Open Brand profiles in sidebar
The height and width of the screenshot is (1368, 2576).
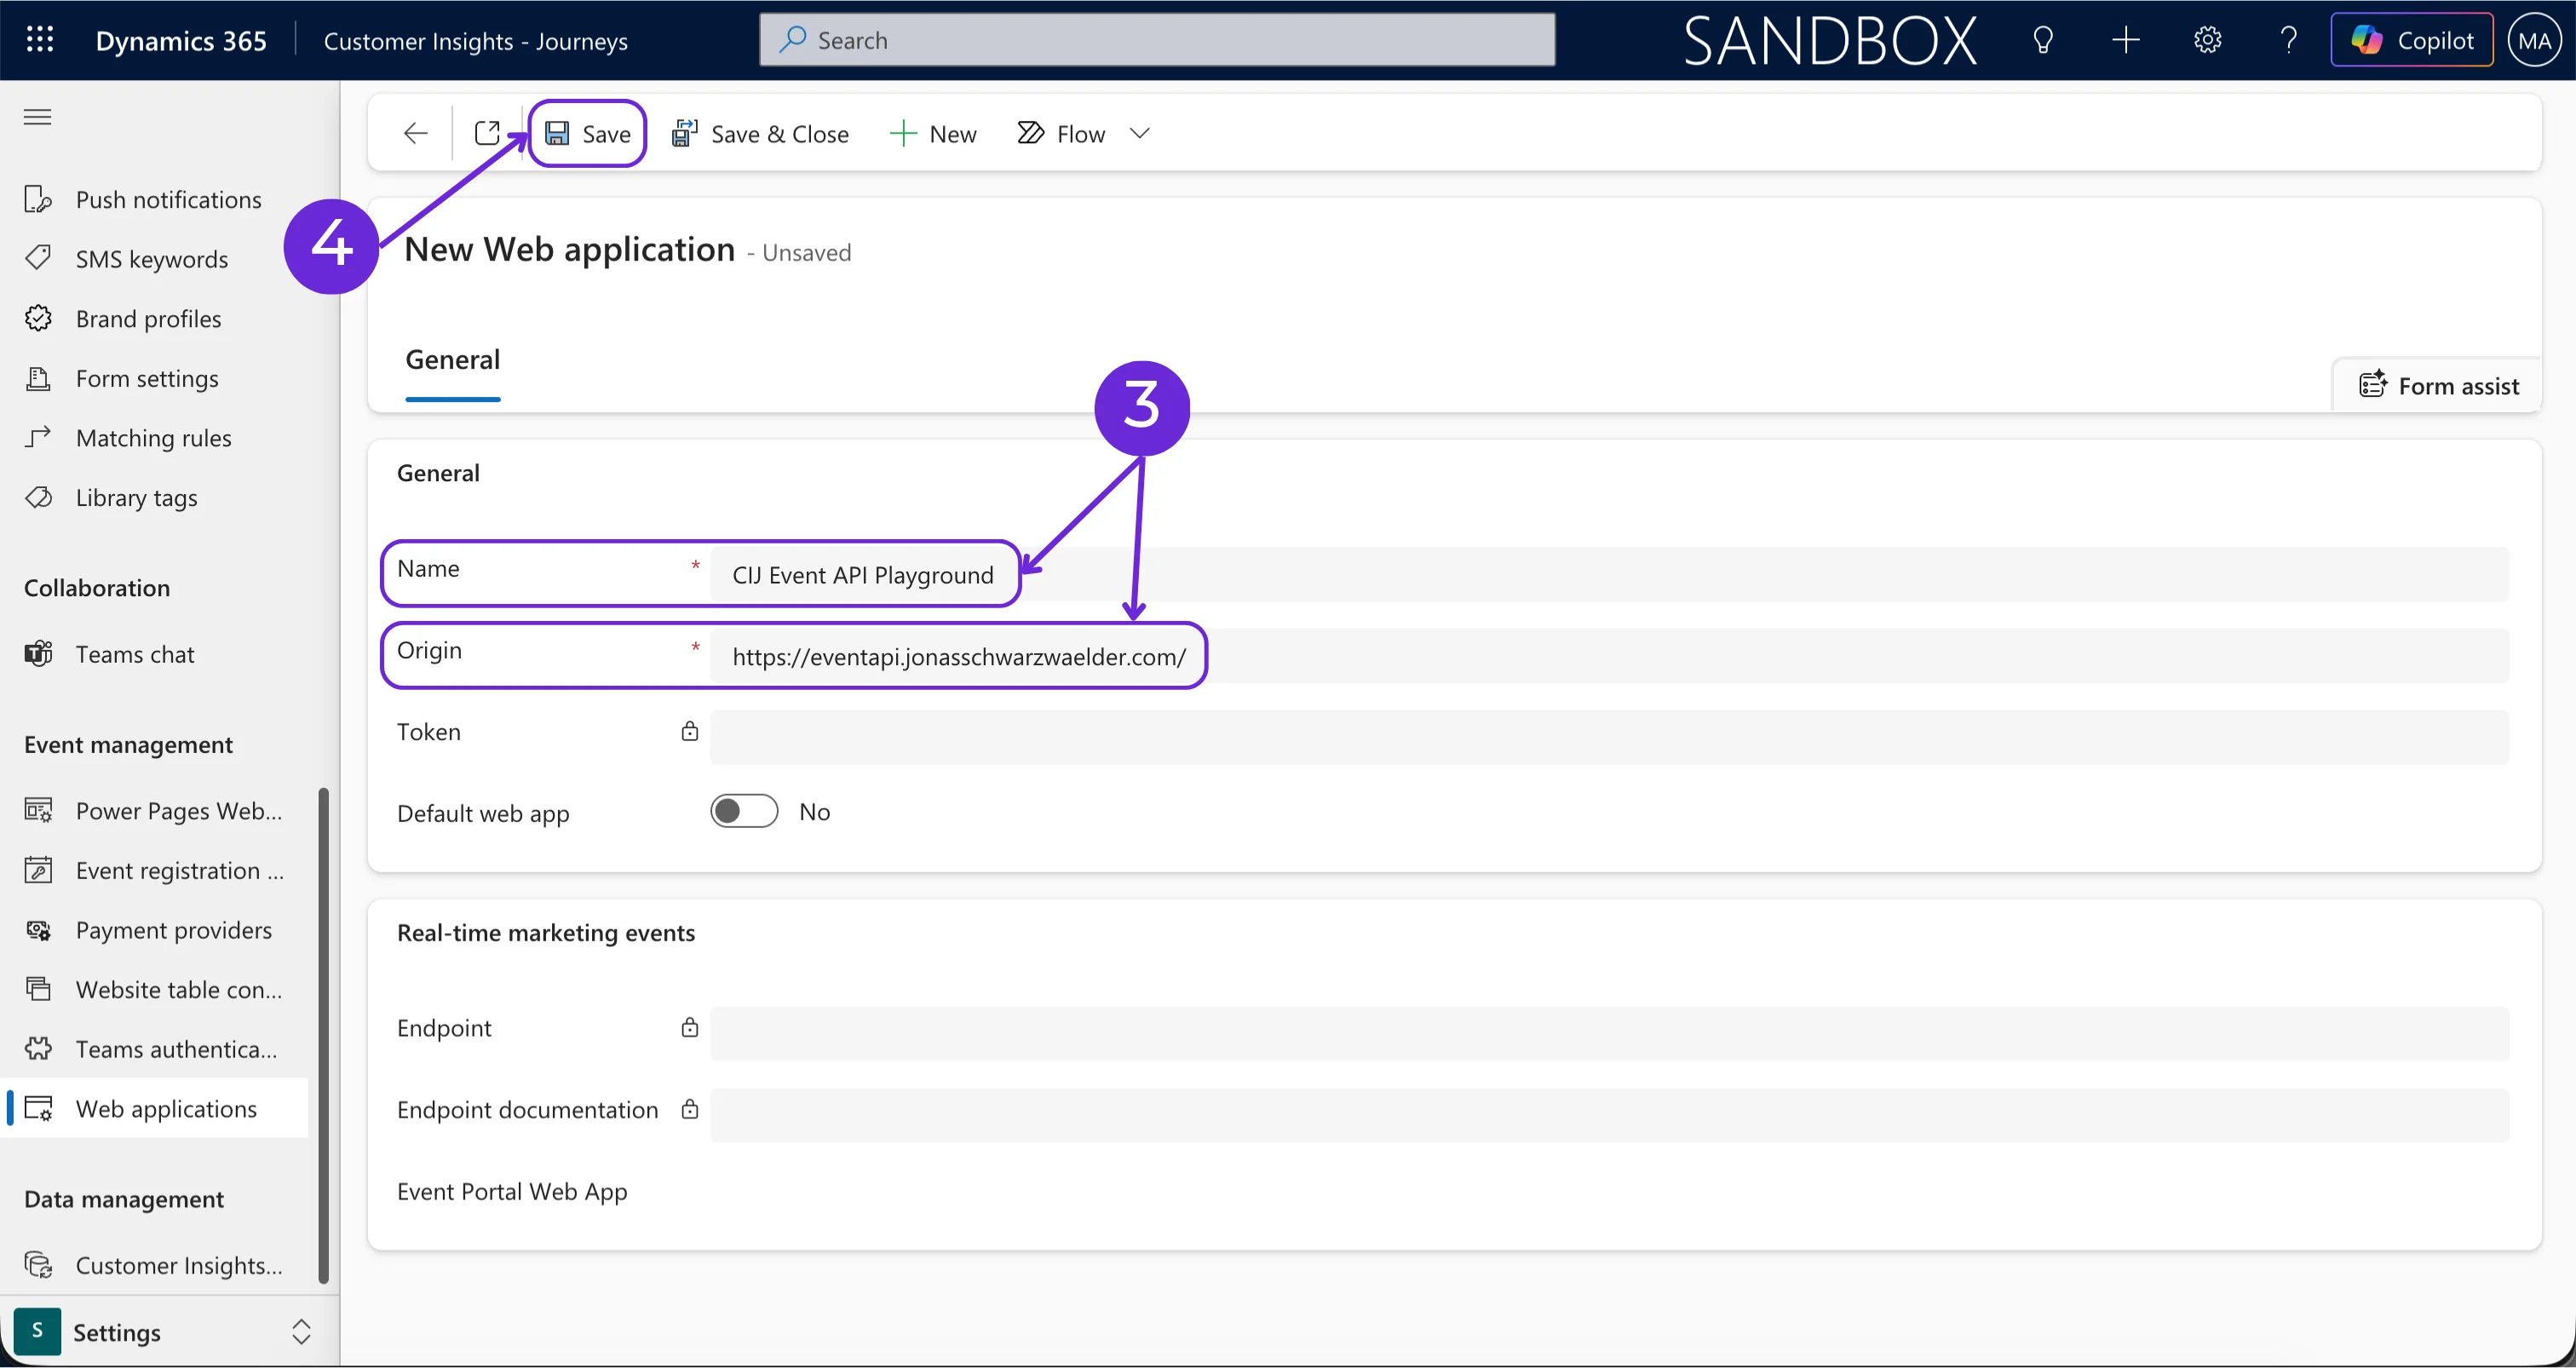155,318
